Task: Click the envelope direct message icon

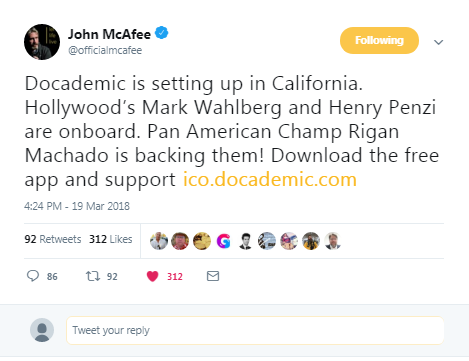Action: click(213, 276)
